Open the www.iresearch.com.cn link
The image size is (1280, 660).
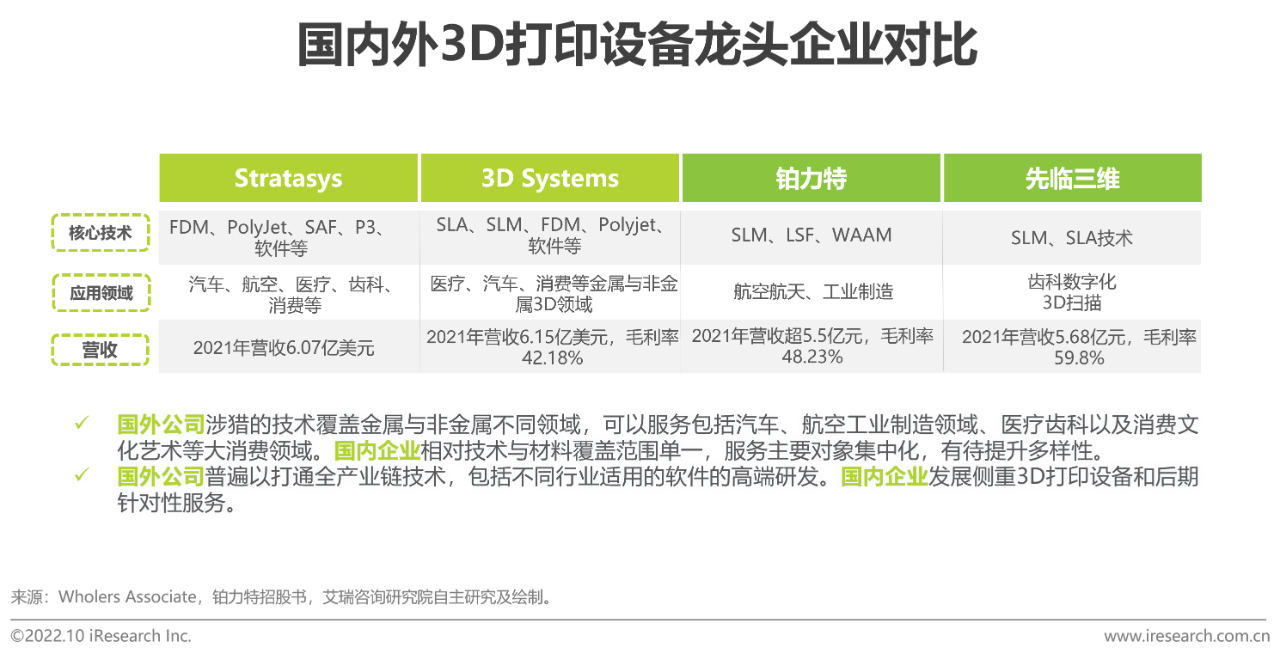(x=1186, y=636)
